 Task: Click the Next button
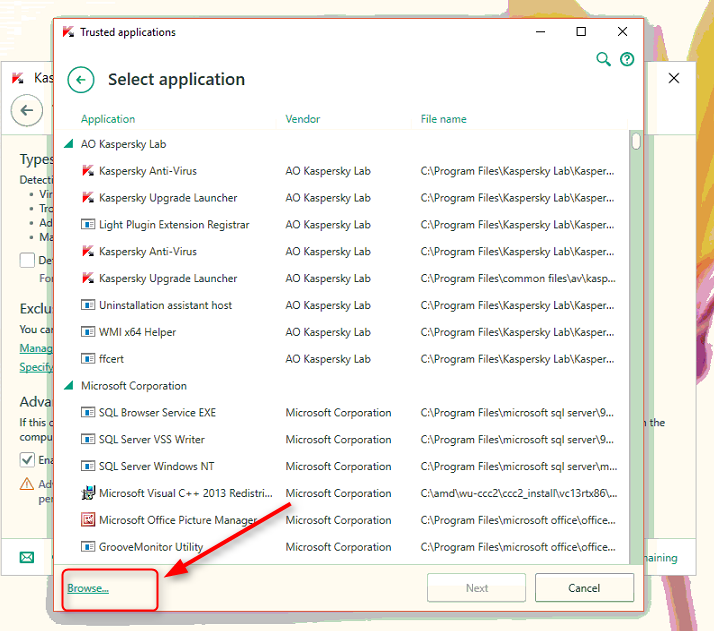[x=476, y=588]
